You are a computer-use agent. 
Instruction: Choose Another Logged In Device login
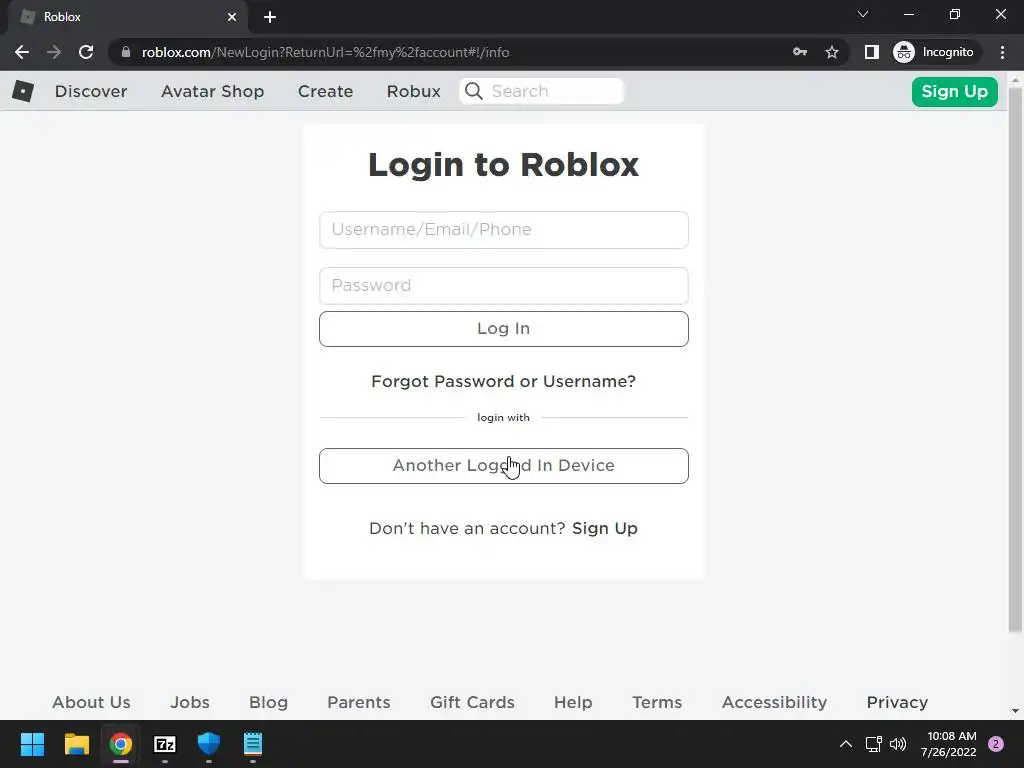click(x=504, y=466)
